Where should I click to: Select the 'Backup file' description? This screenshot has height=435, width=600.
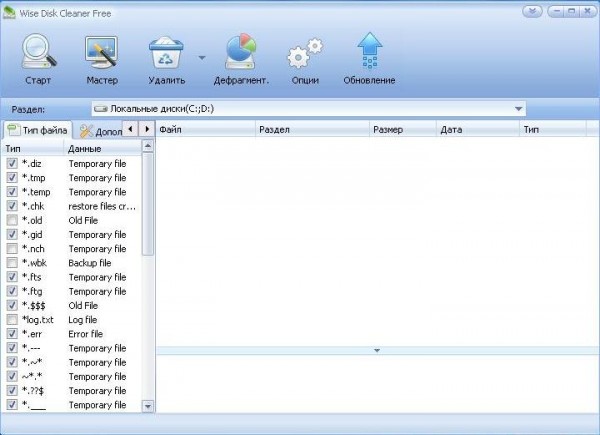(90, 263)
